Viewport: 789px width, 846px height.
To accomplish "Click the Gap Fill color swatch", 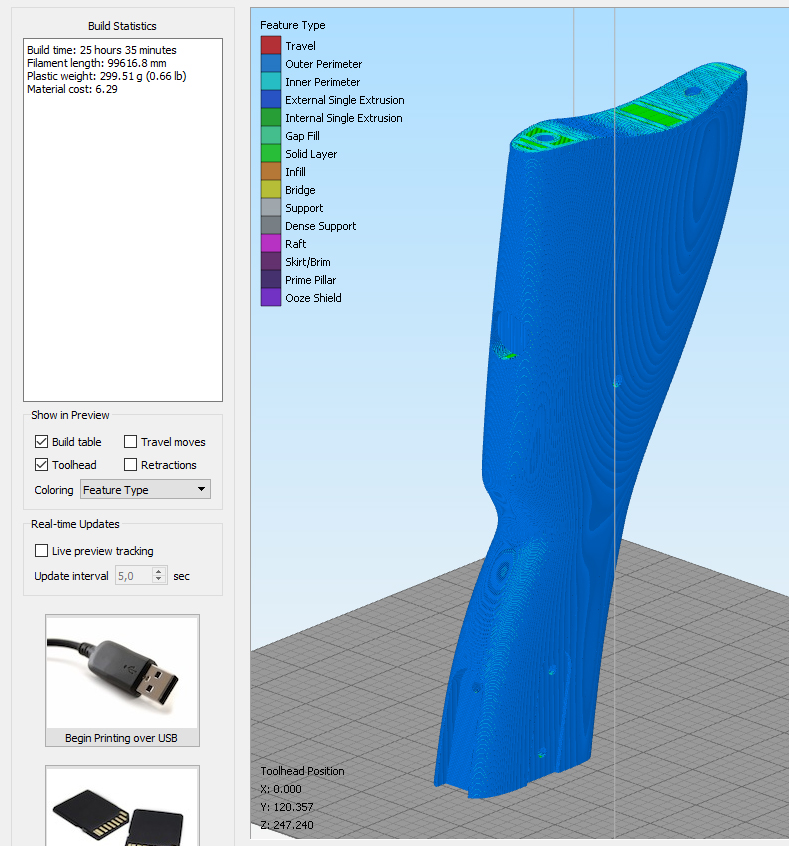I will 271,135.
